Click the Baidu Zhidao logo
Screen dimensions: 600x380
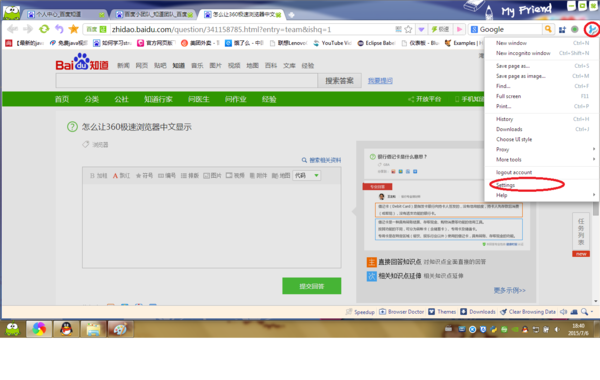click(82, 62)
